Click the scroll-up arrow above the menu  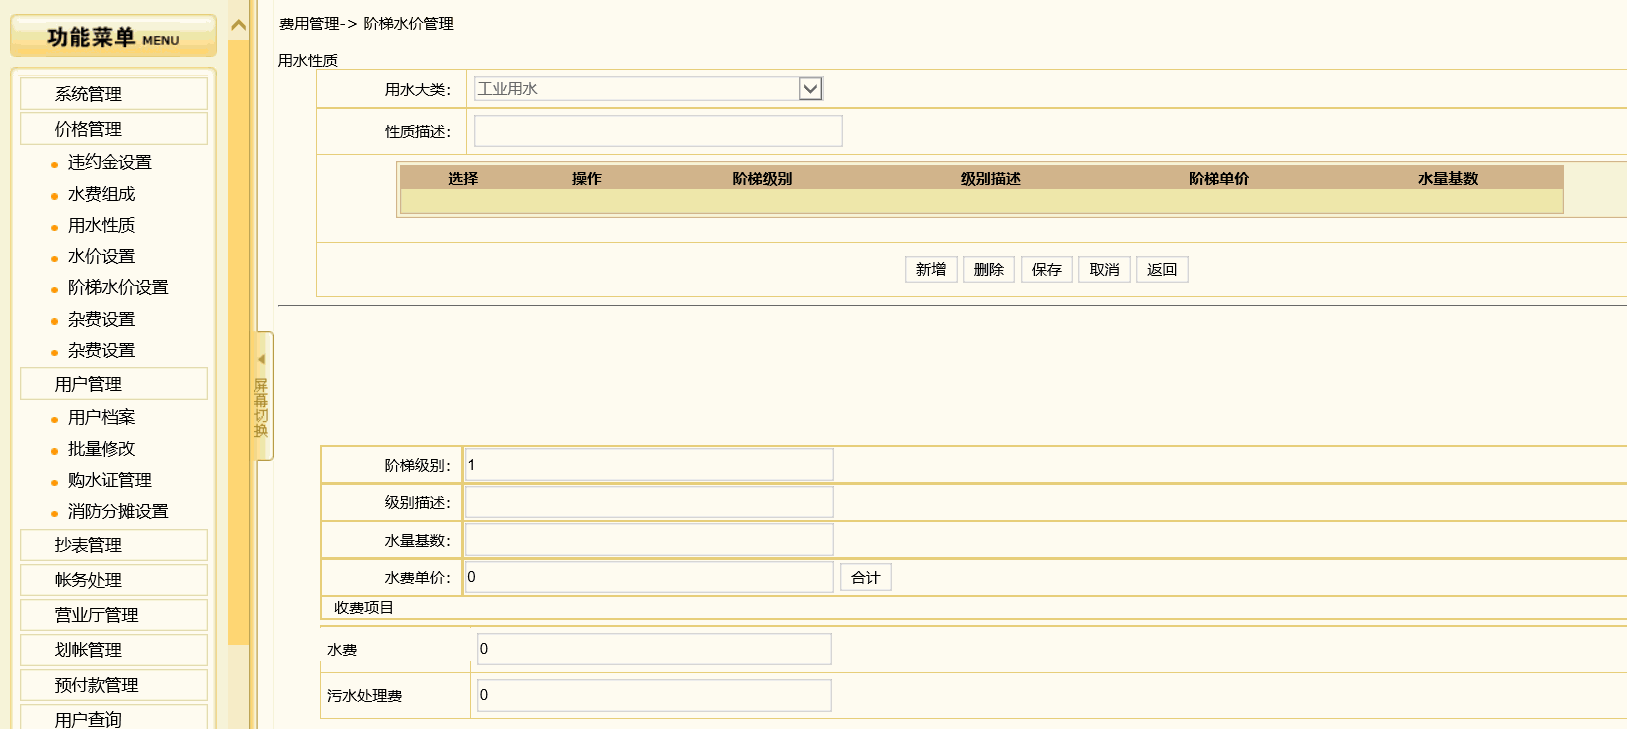coord(238,26)
